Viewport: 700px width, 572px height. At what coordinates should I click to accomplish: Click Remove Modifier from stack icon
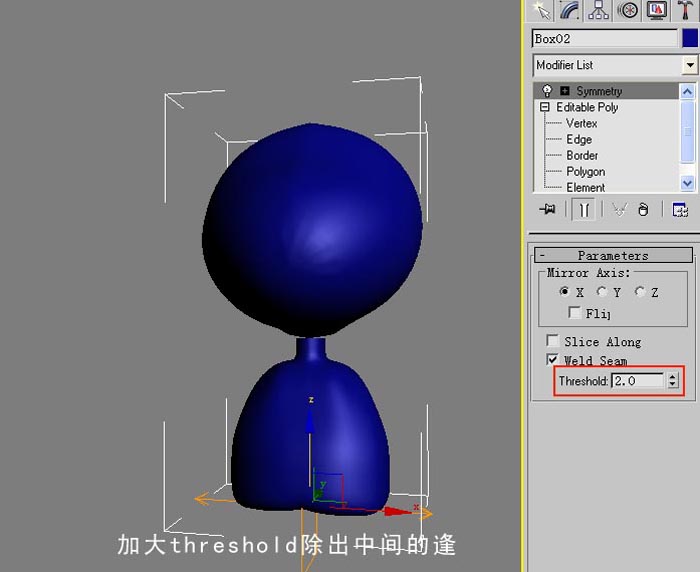click(x=643, y=209)
